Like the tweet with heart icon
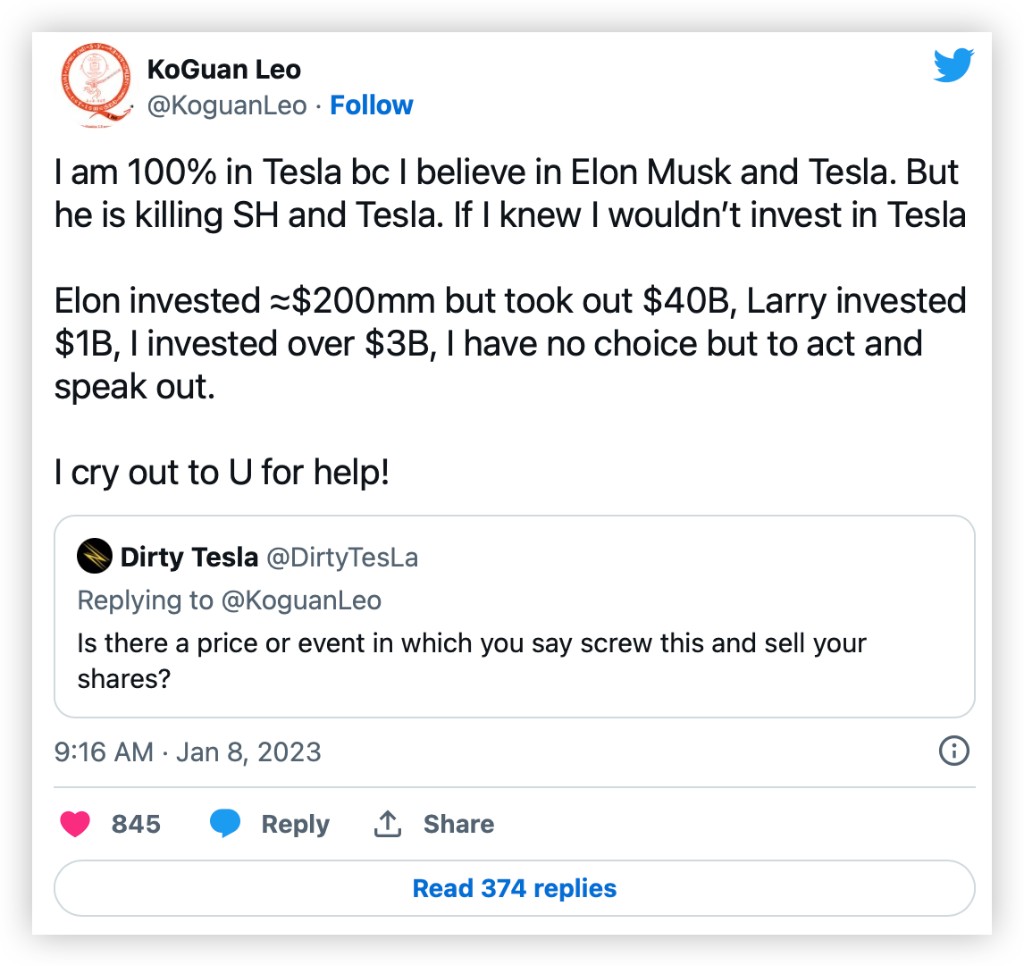This screenshot has width=1024, height=966. (75, 824)
